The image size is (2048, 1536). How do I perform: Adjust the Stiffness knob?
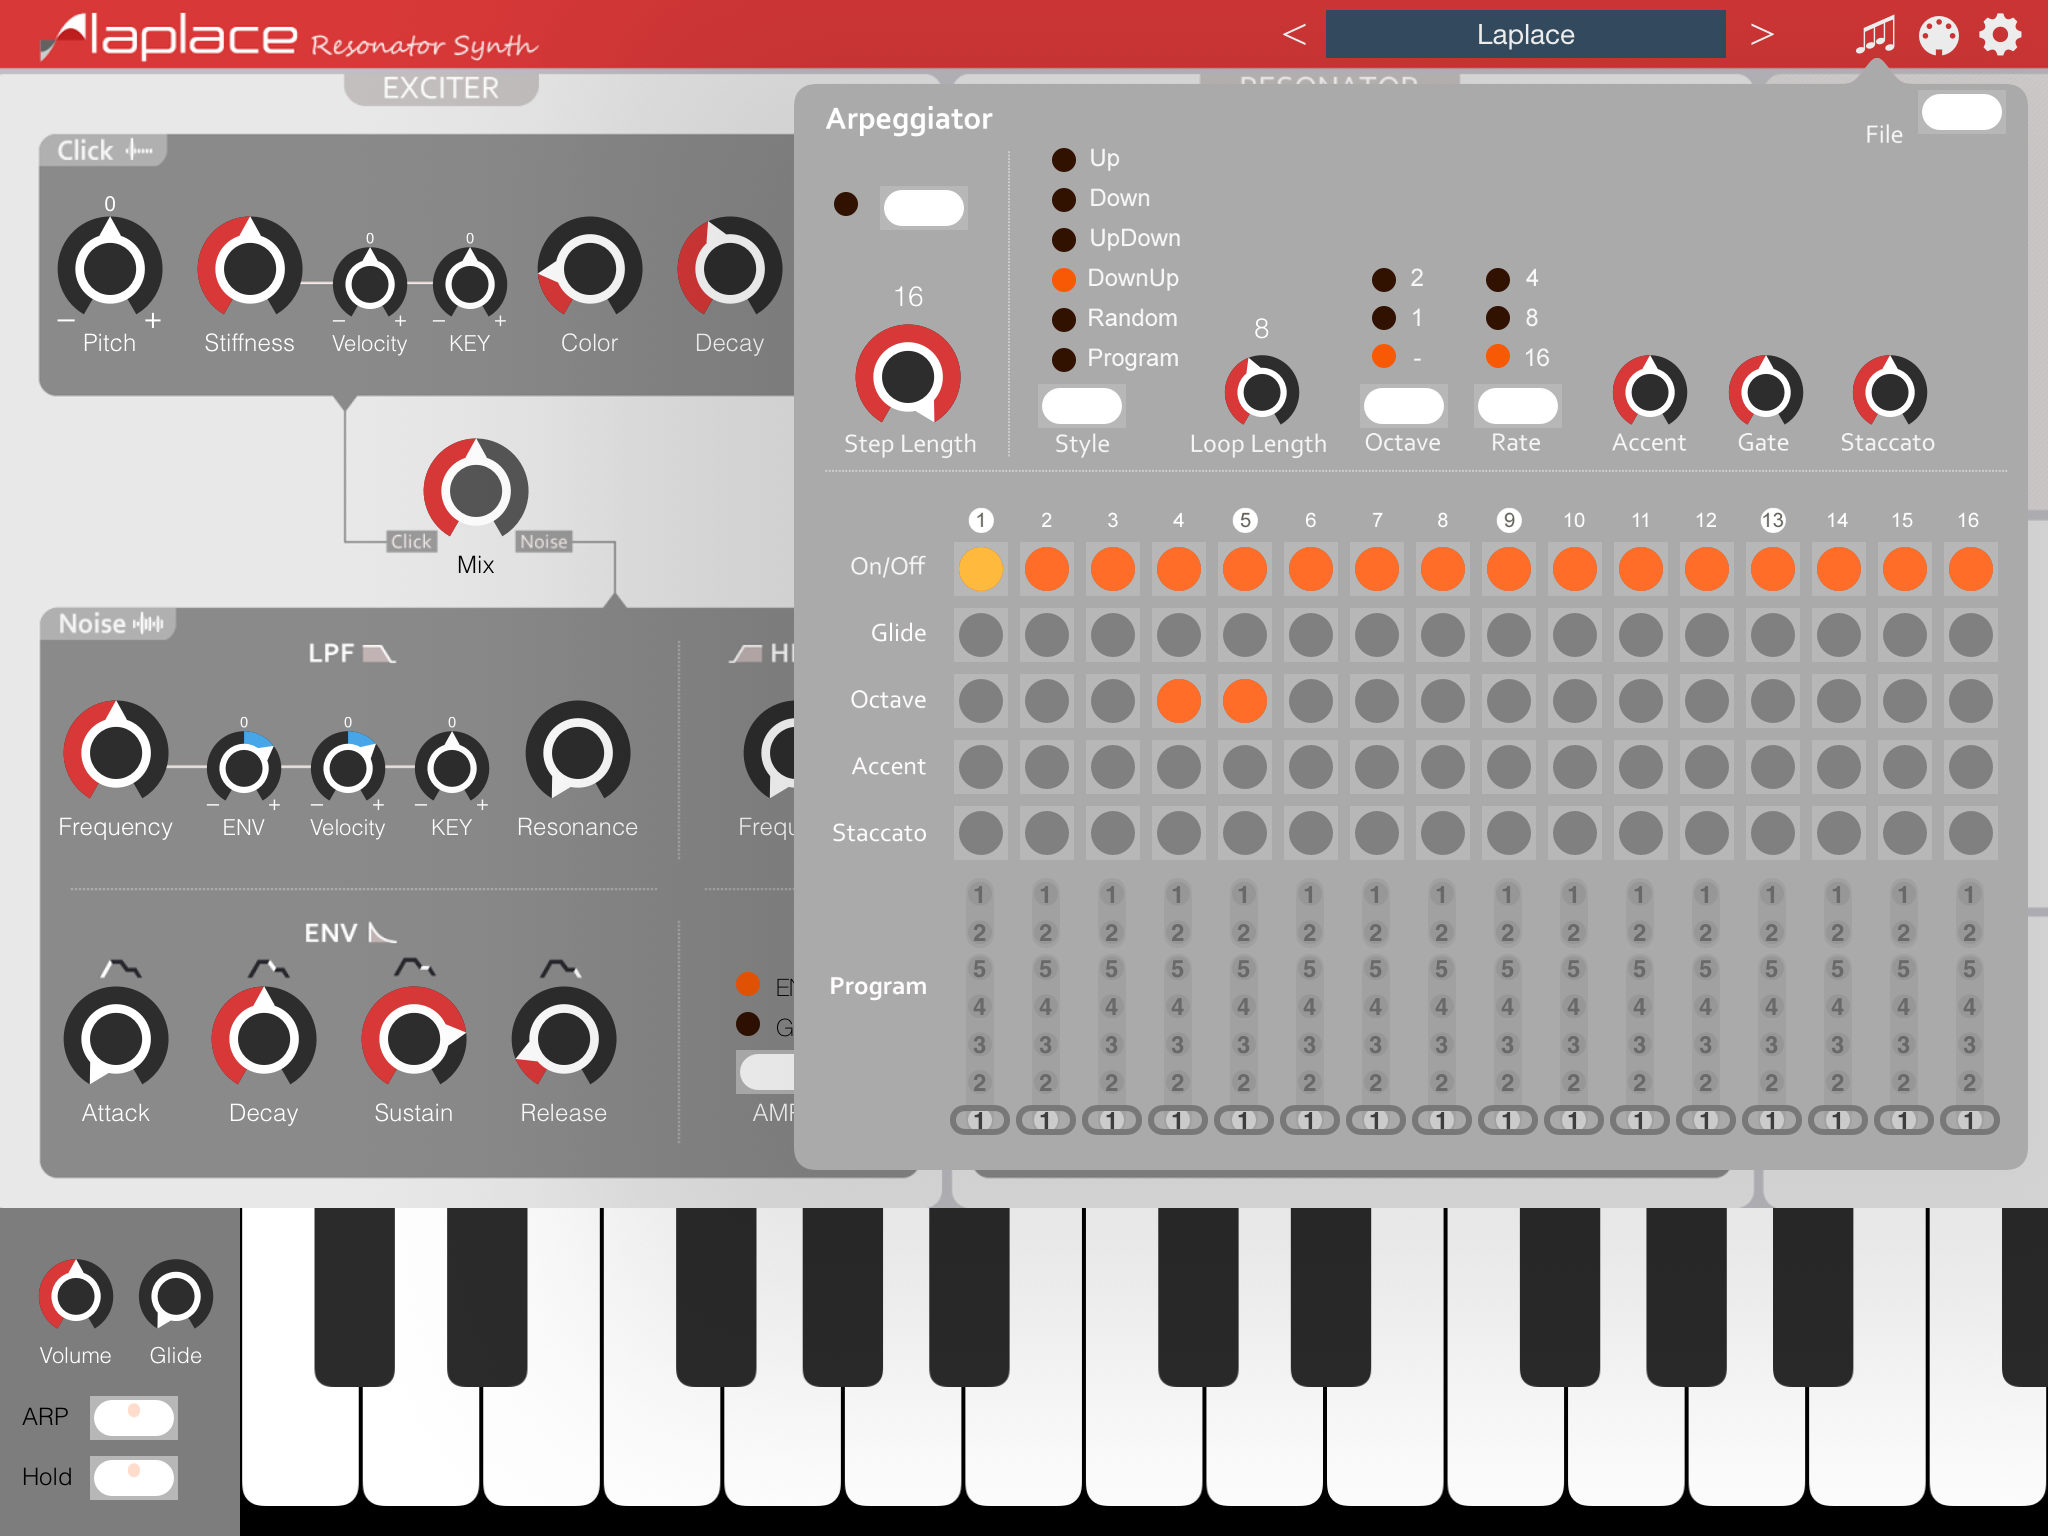pyautogui.click(x=249, y=269)
